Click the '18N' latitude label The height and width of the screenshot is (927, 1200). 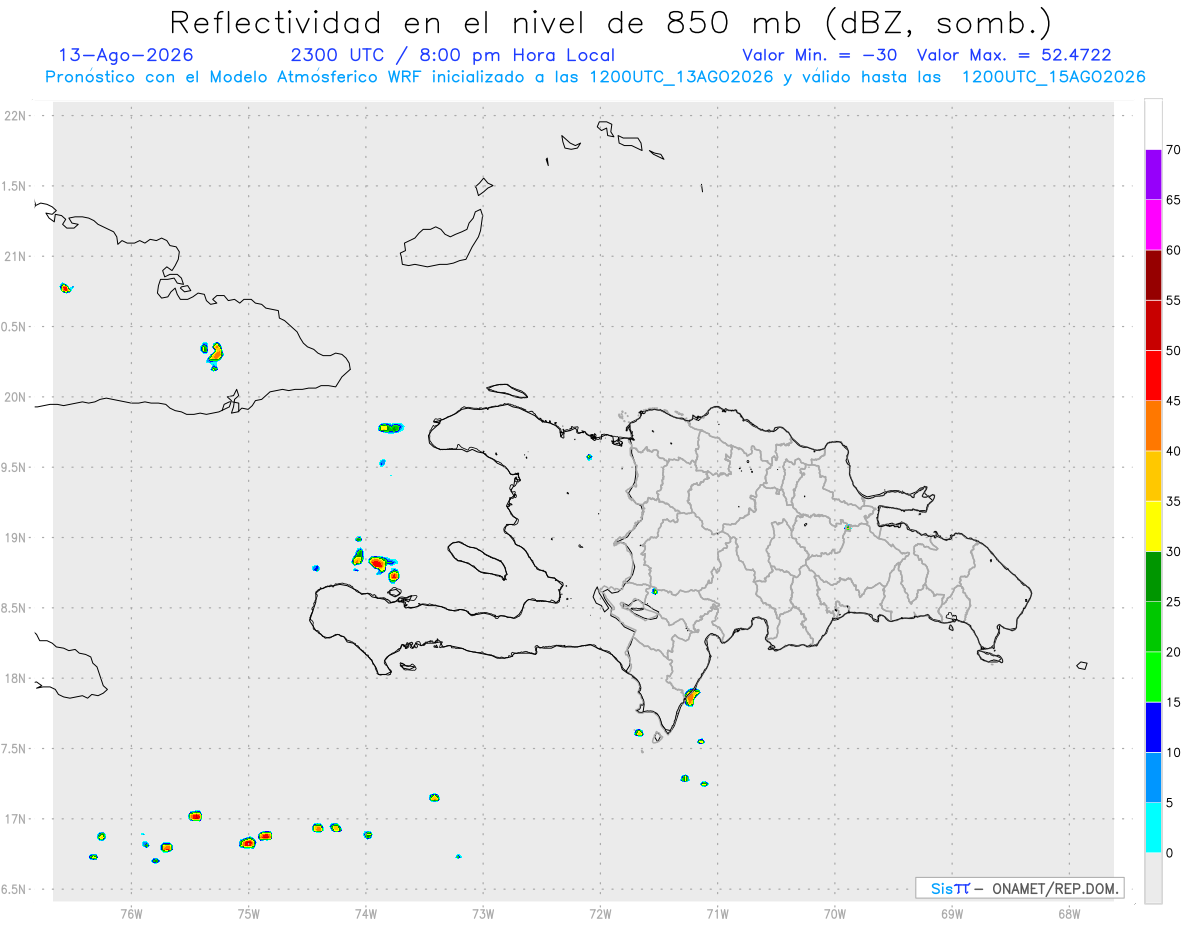pos(17,679)
